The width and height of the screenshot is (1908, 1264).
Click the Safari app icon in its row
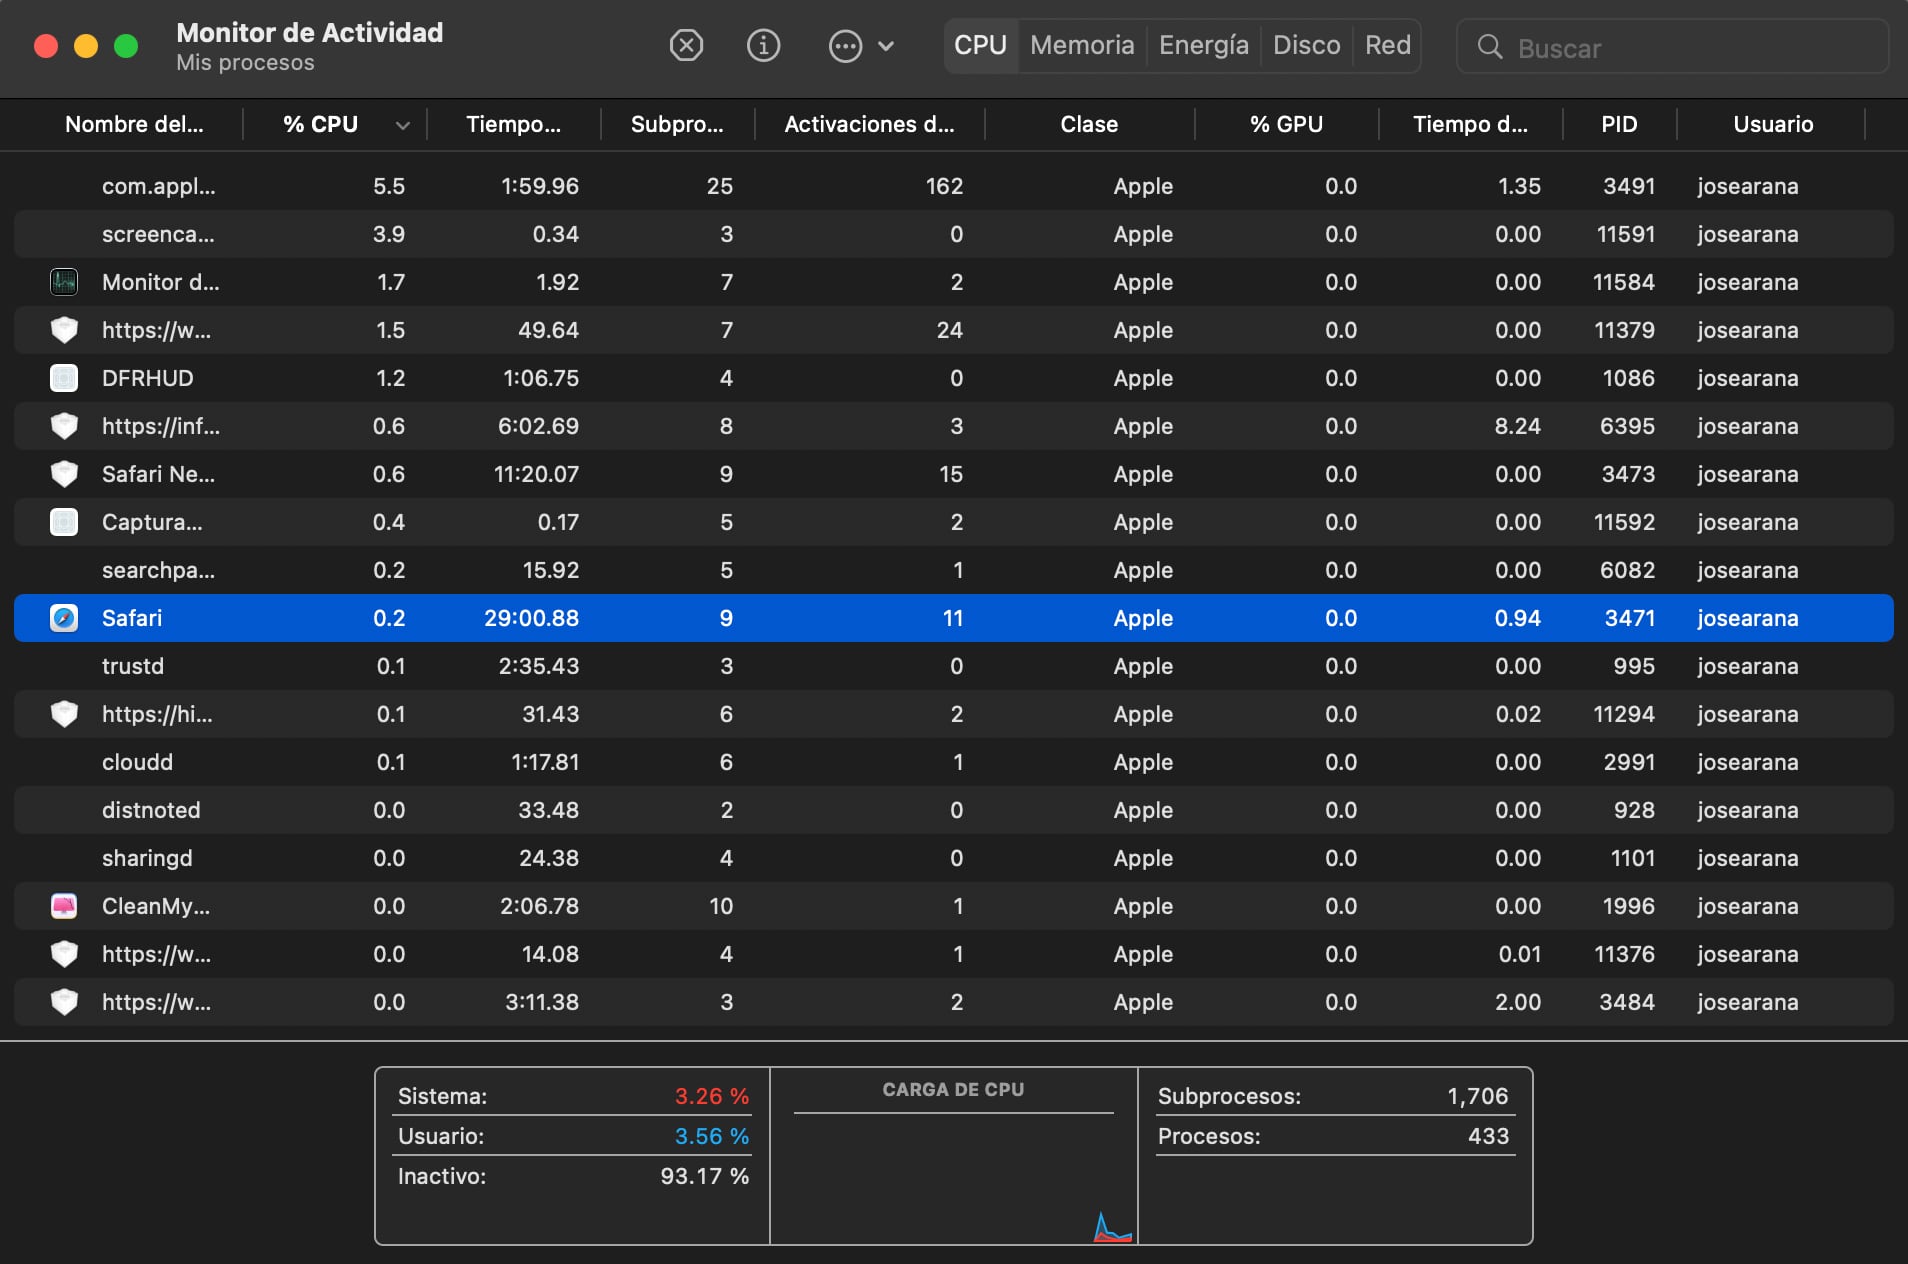pyautogui.click(x=64, y=618)
